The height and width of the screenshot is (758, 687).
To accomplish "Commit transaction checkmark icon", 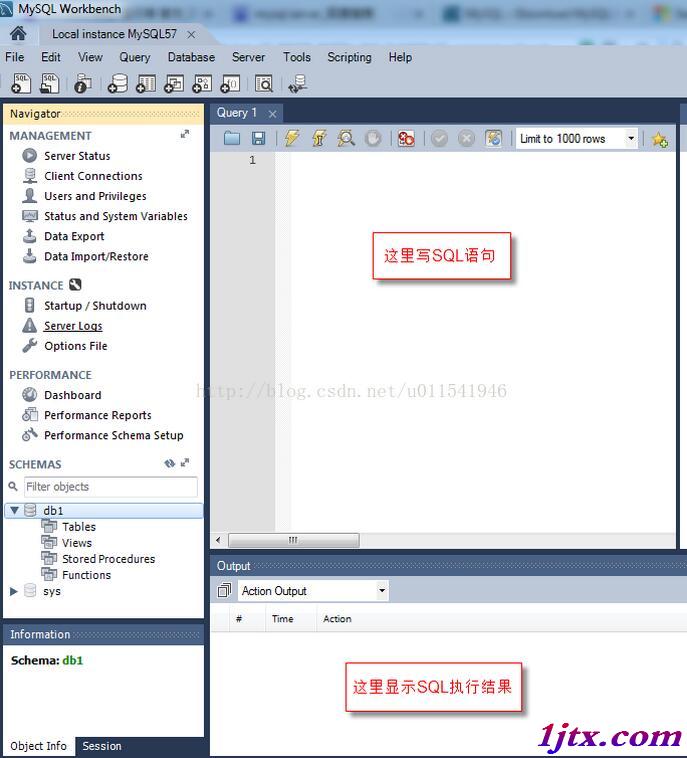I will click(x=439, y=139).
